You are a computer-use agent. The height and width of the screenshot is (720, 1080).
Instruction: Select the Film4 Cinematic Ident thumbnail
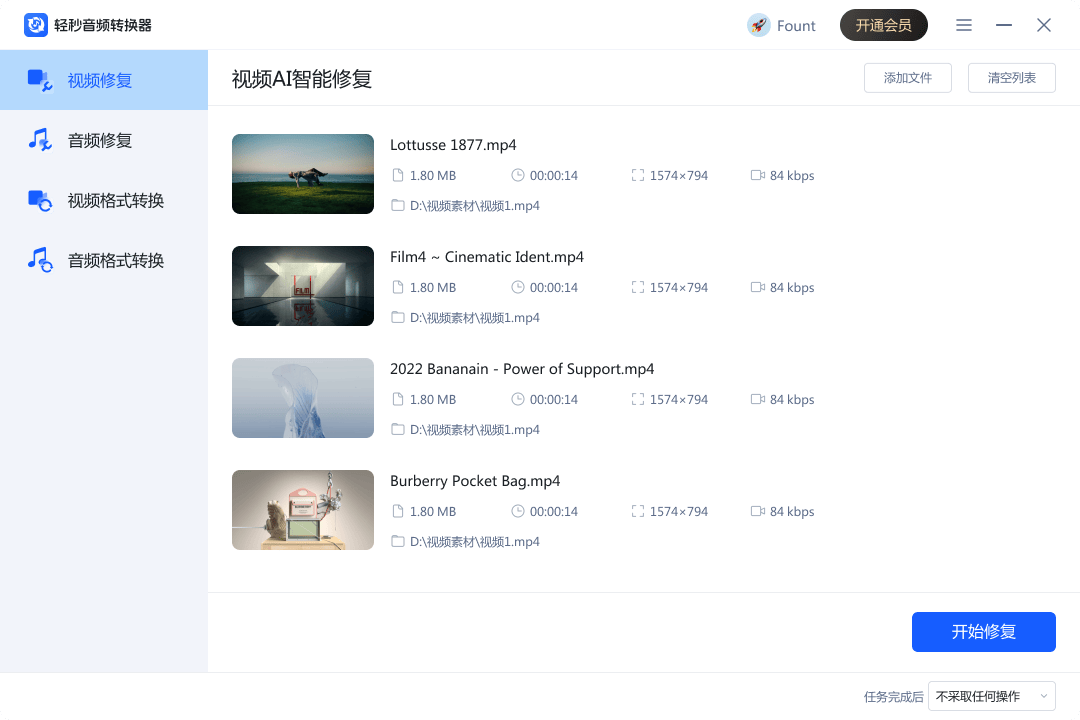(x=302, y=286)
